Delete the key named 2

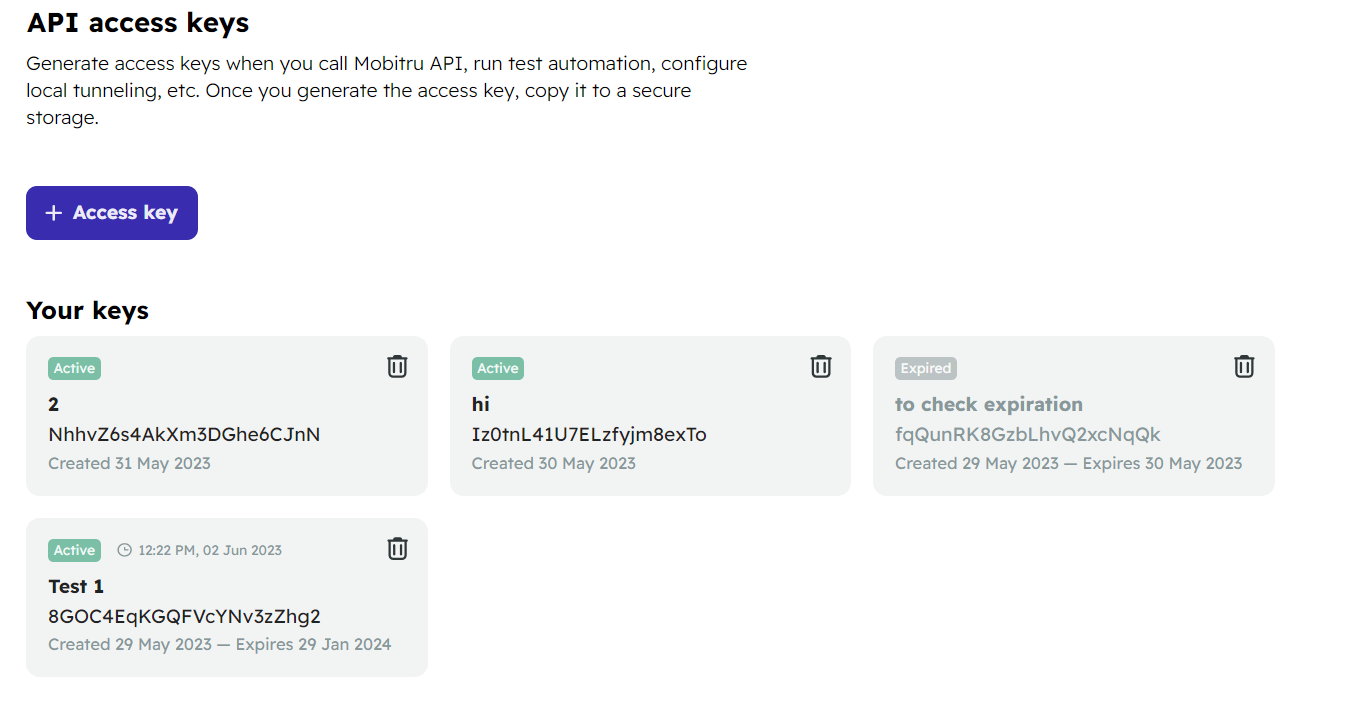(397, 366)
